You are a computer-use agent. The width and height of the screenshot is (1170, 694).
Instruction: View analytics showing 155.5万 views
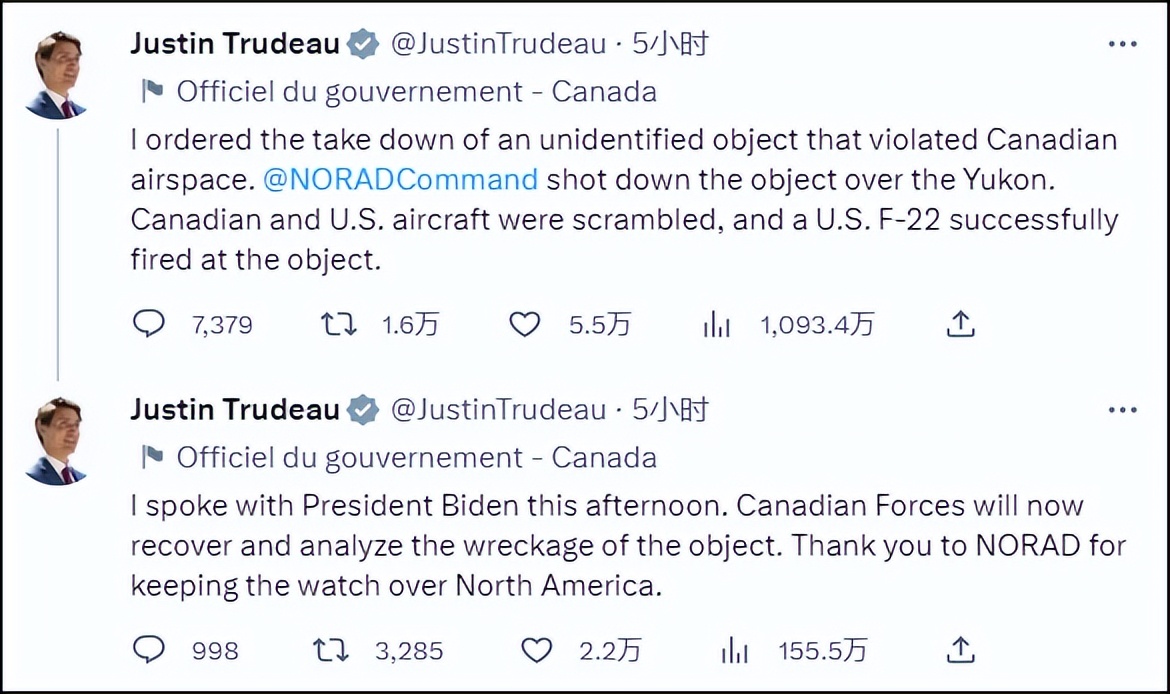point(735,650)
